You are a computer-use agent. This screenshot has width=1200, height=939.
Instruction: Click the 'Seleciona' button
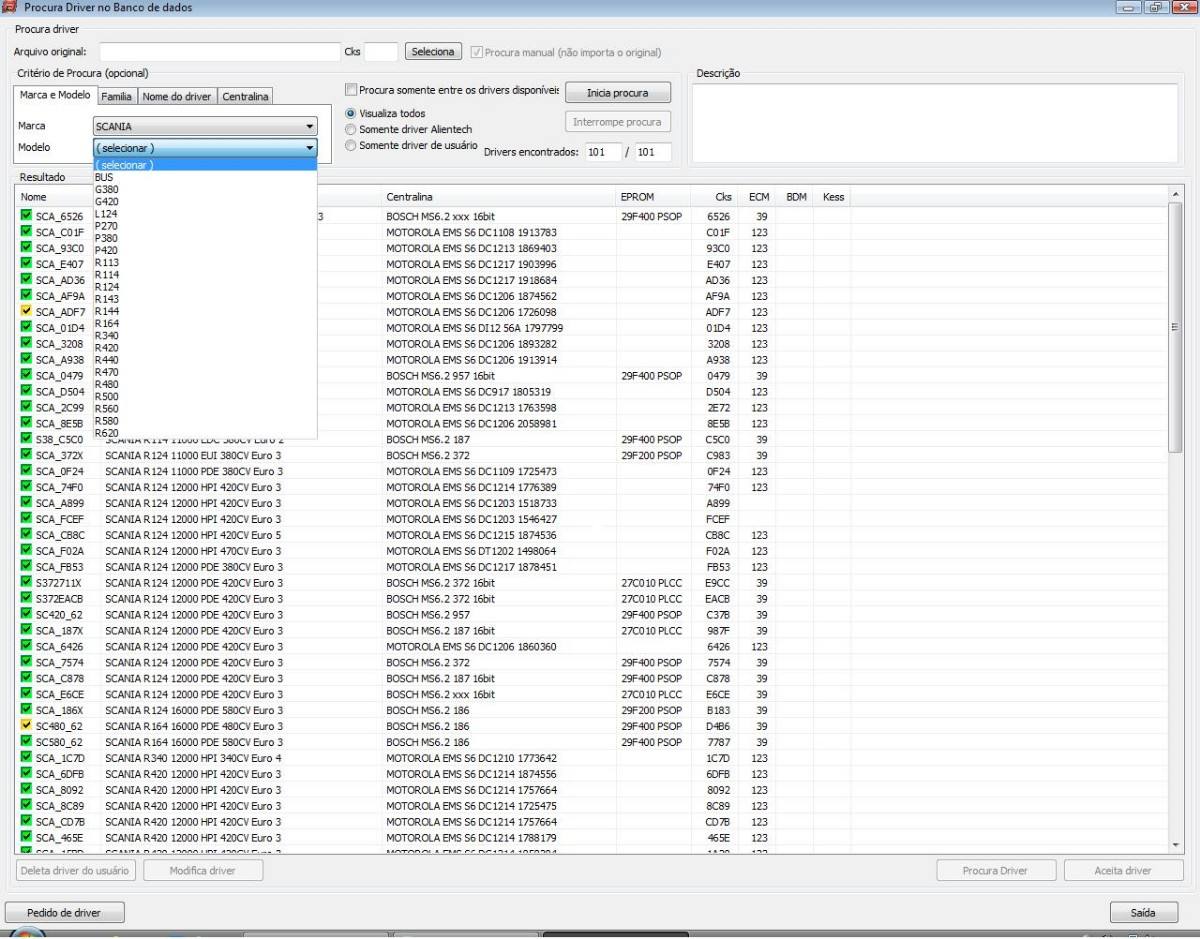tap(433, 52)
